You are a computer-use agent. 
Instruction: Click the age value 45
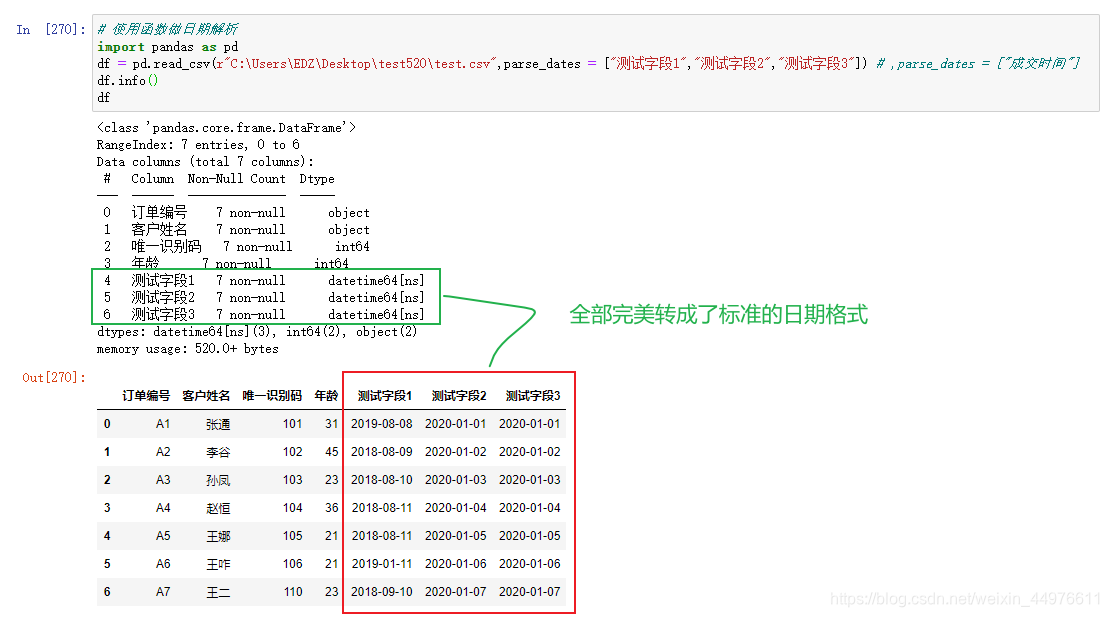coord(332,451)
